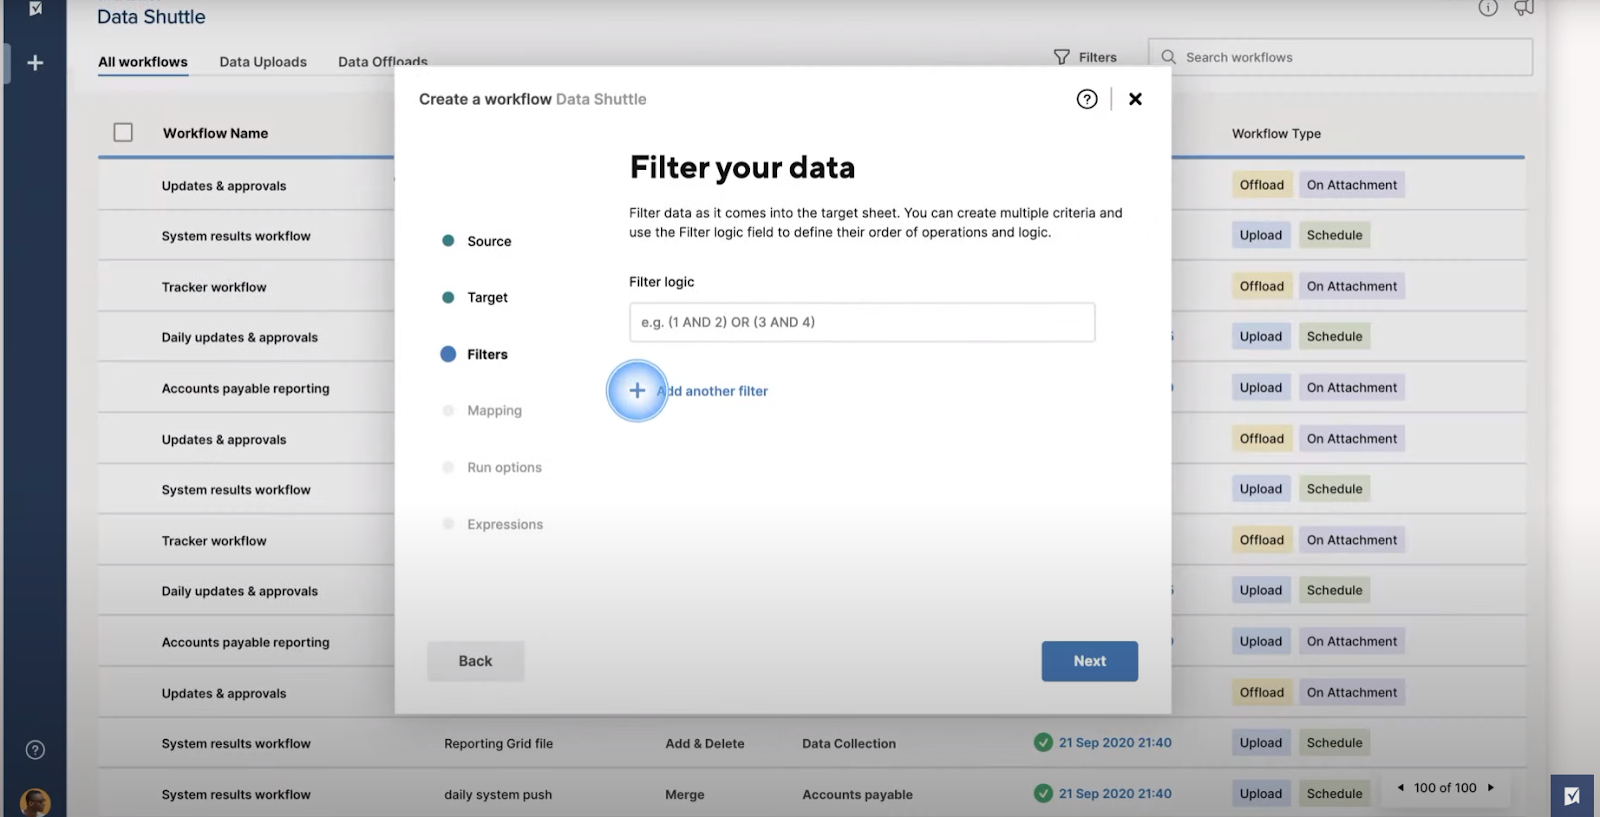Click the next page arrow in pagination
Screen dimensions: 1600x817
(x=1491, y=788)
